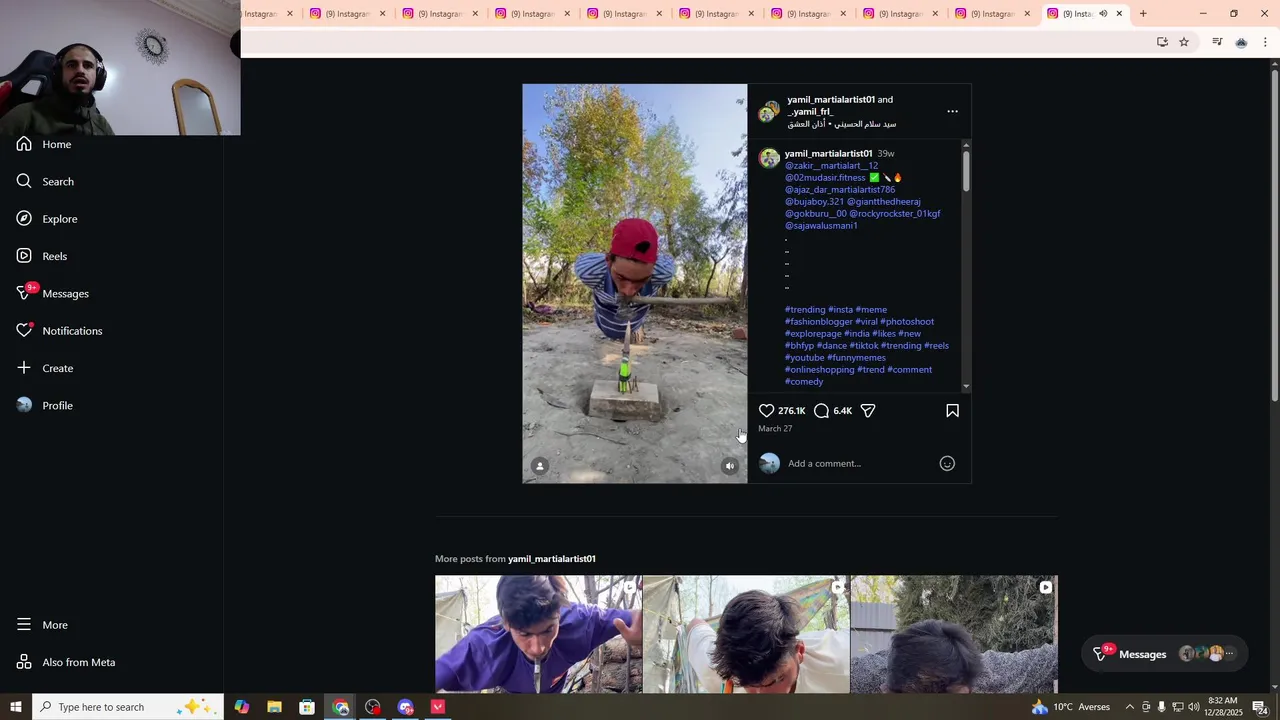Open a new browser tab
The width and height of the screenshot is (1280, 720).
point(1143,14)
